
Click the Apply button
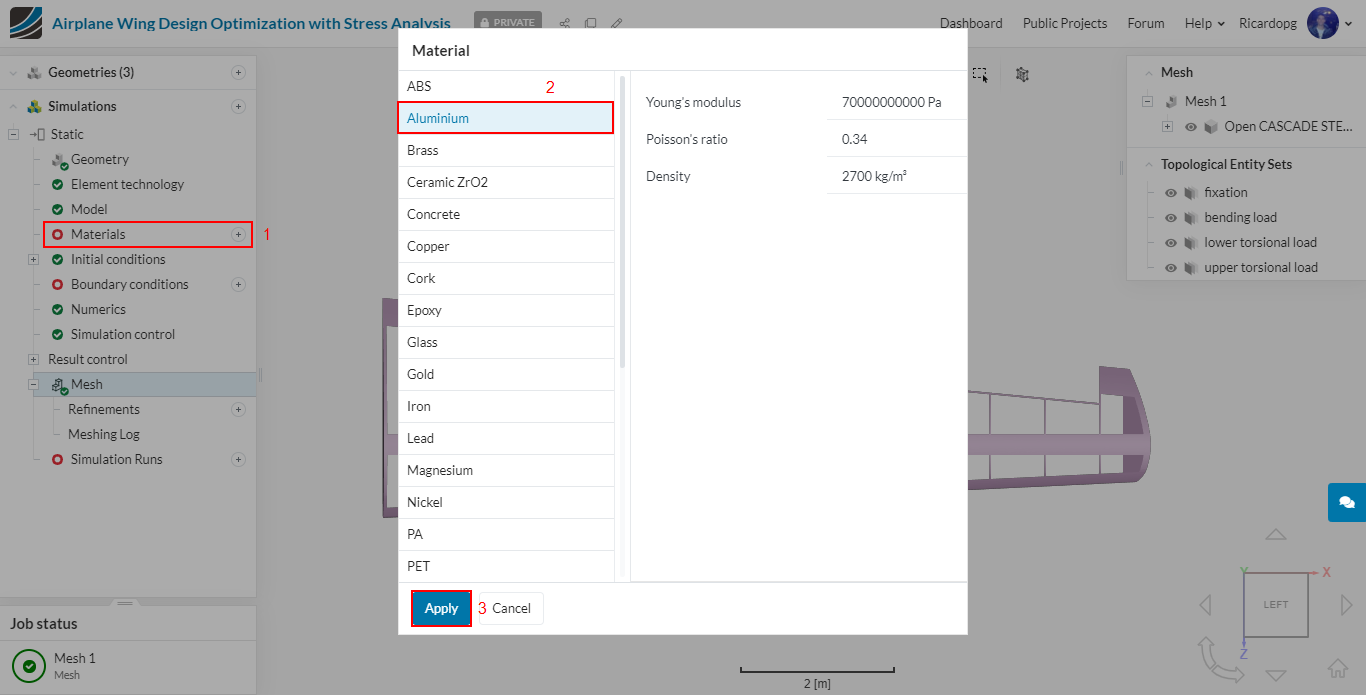point(441,608)
